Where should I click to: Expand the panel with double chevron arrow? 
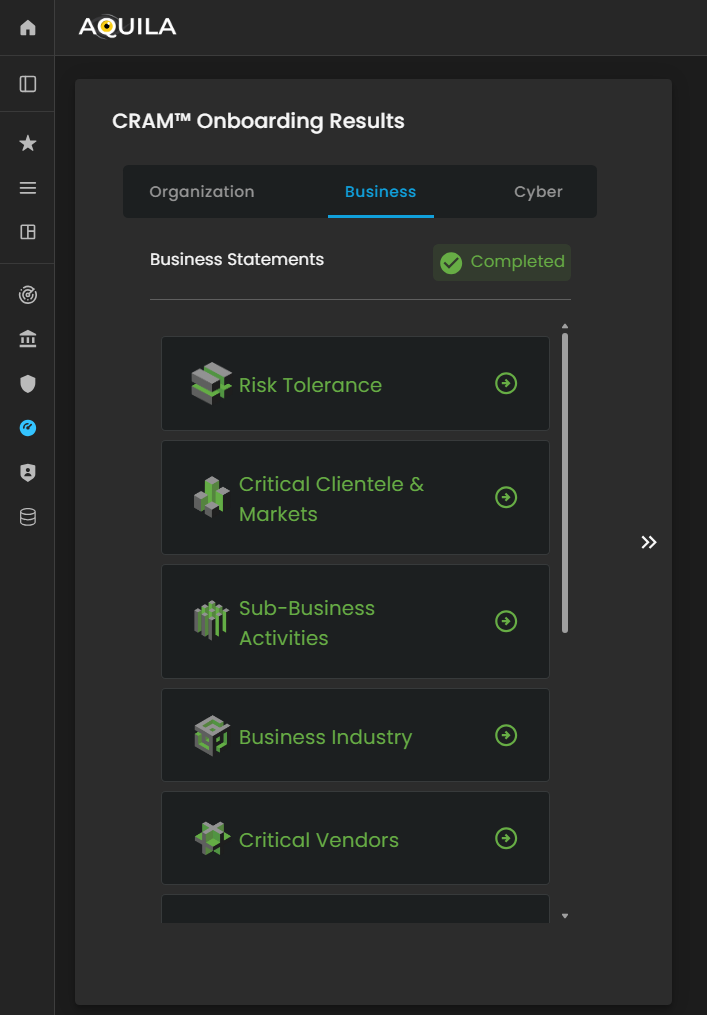click(649, 542)
